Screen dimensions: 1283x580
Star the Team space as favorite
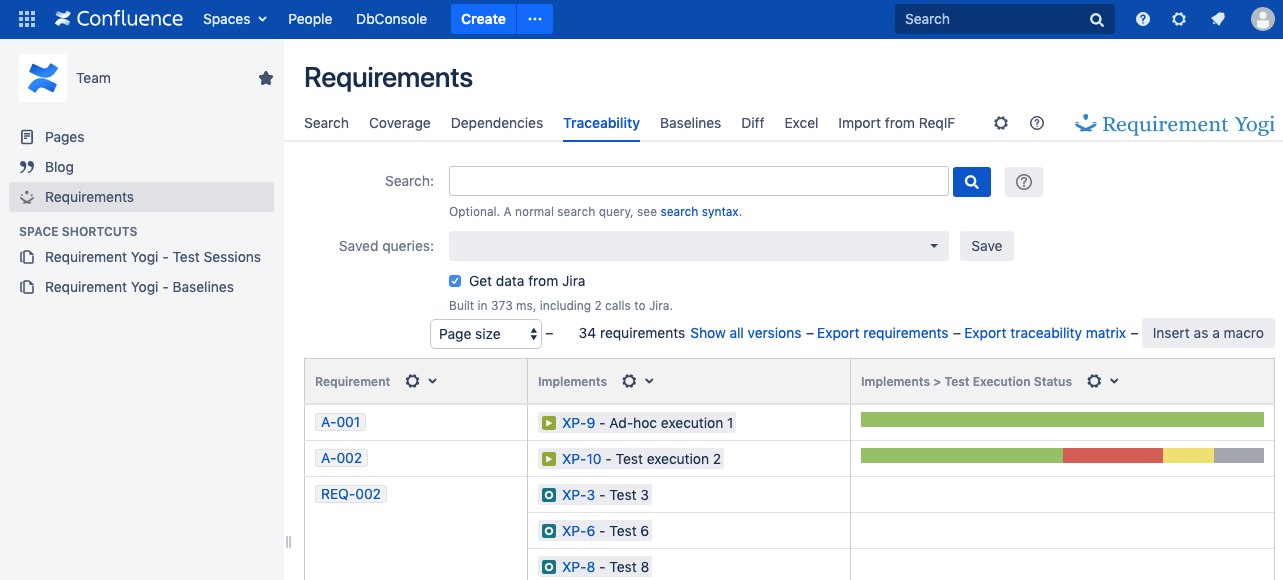266,78
